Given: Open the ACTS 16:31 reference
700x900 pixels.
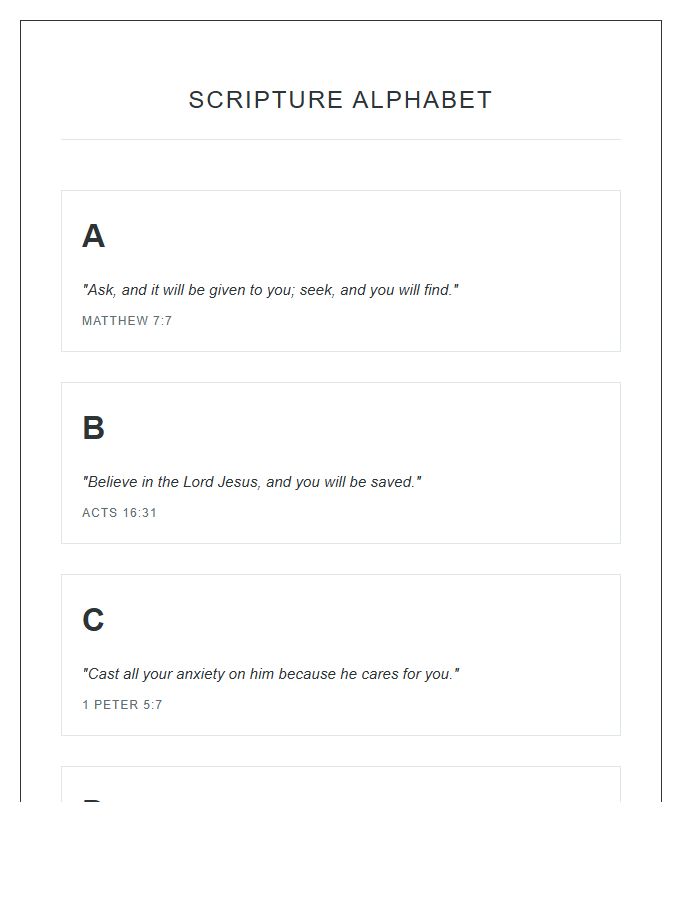Looking at the screenshot, I should 119,513.
